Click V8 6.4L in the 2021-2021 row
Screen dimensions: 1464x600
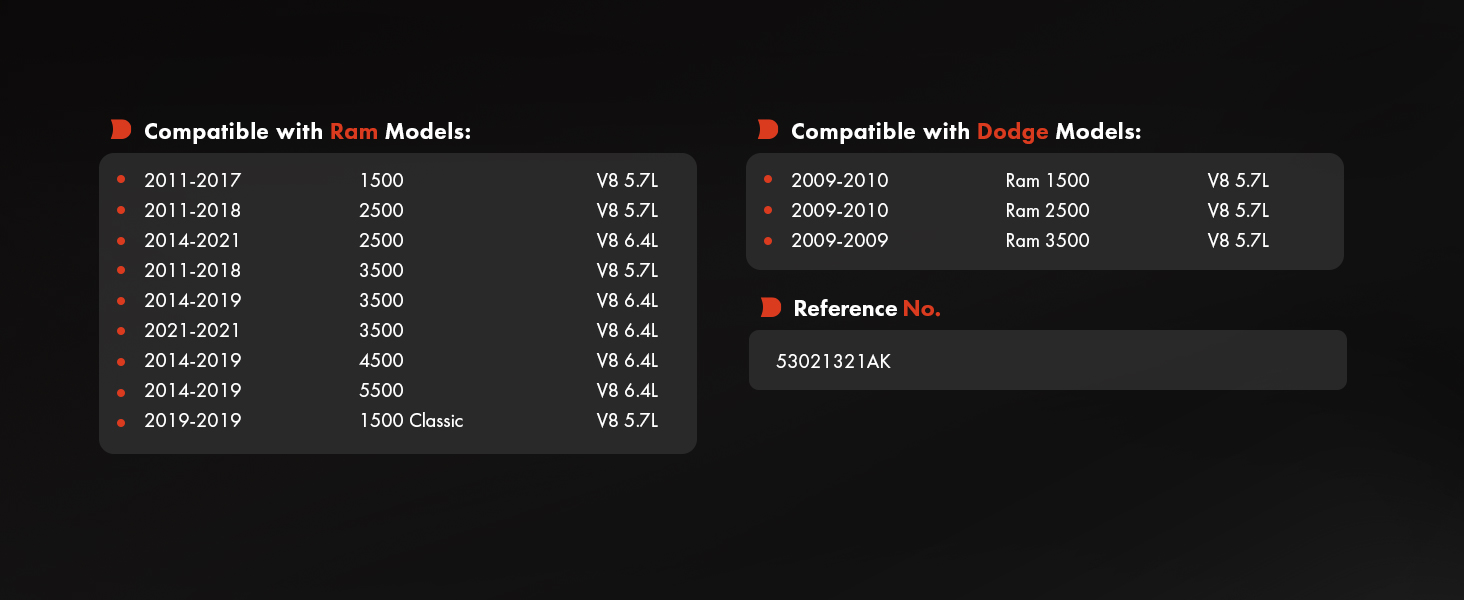627,331
